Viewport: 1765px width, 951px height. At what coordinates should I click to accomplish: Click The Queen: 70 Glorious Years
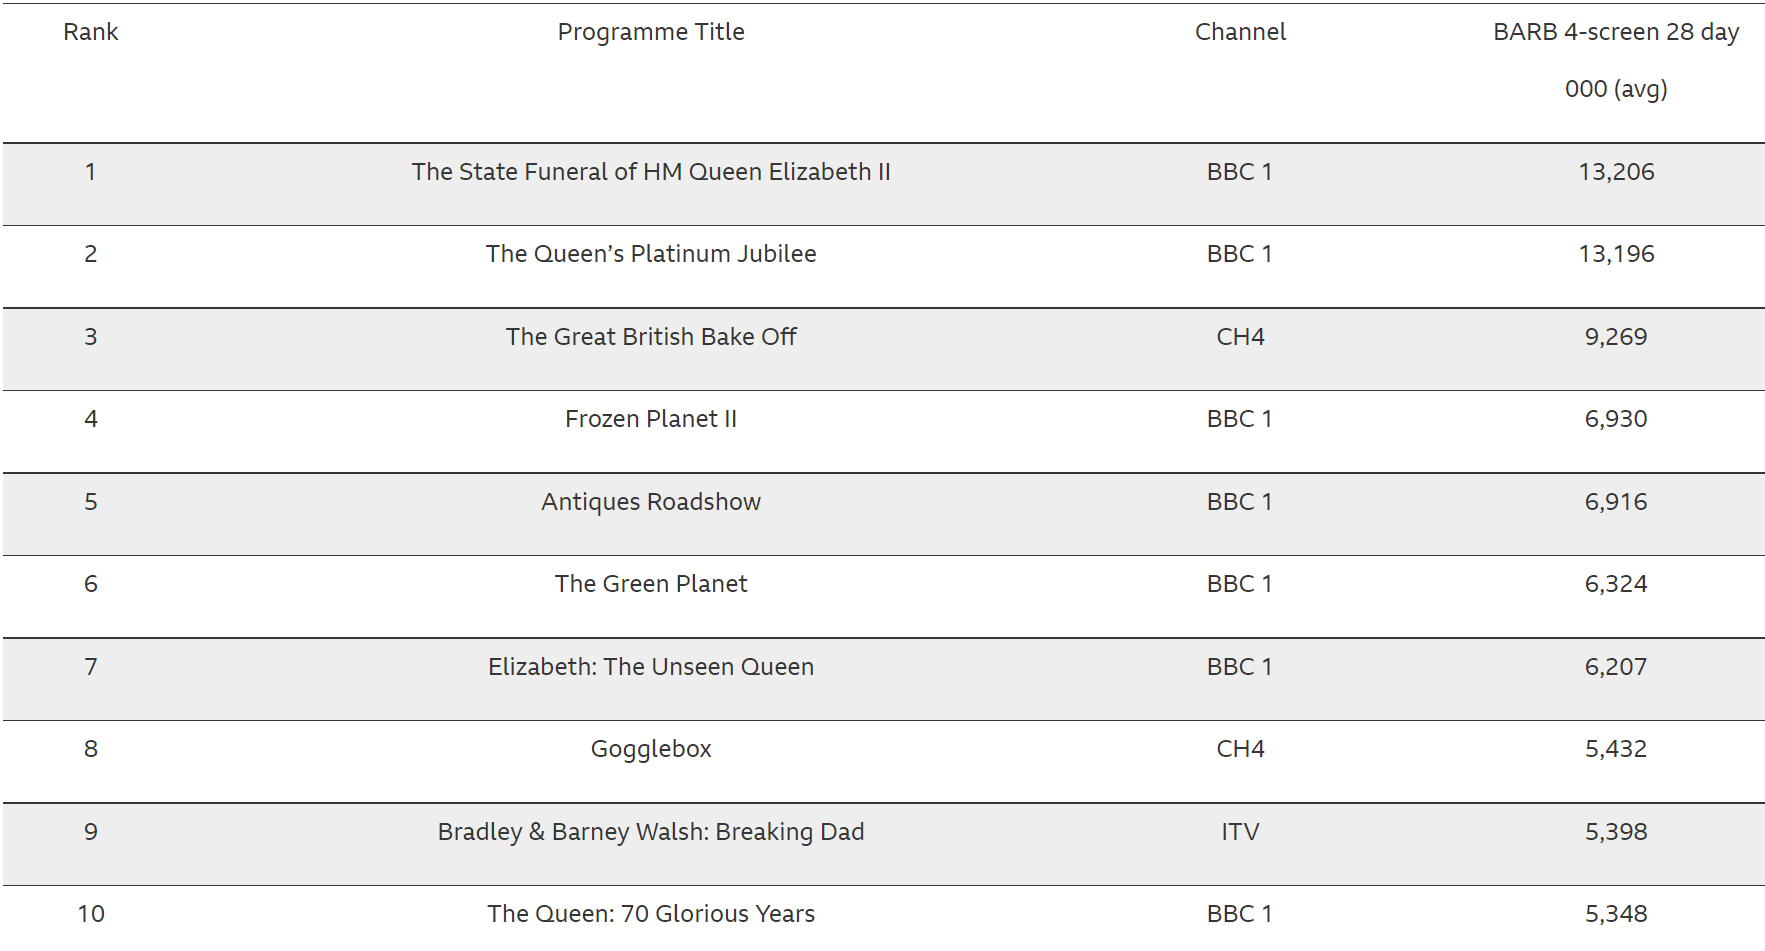[x=650, y=914]
